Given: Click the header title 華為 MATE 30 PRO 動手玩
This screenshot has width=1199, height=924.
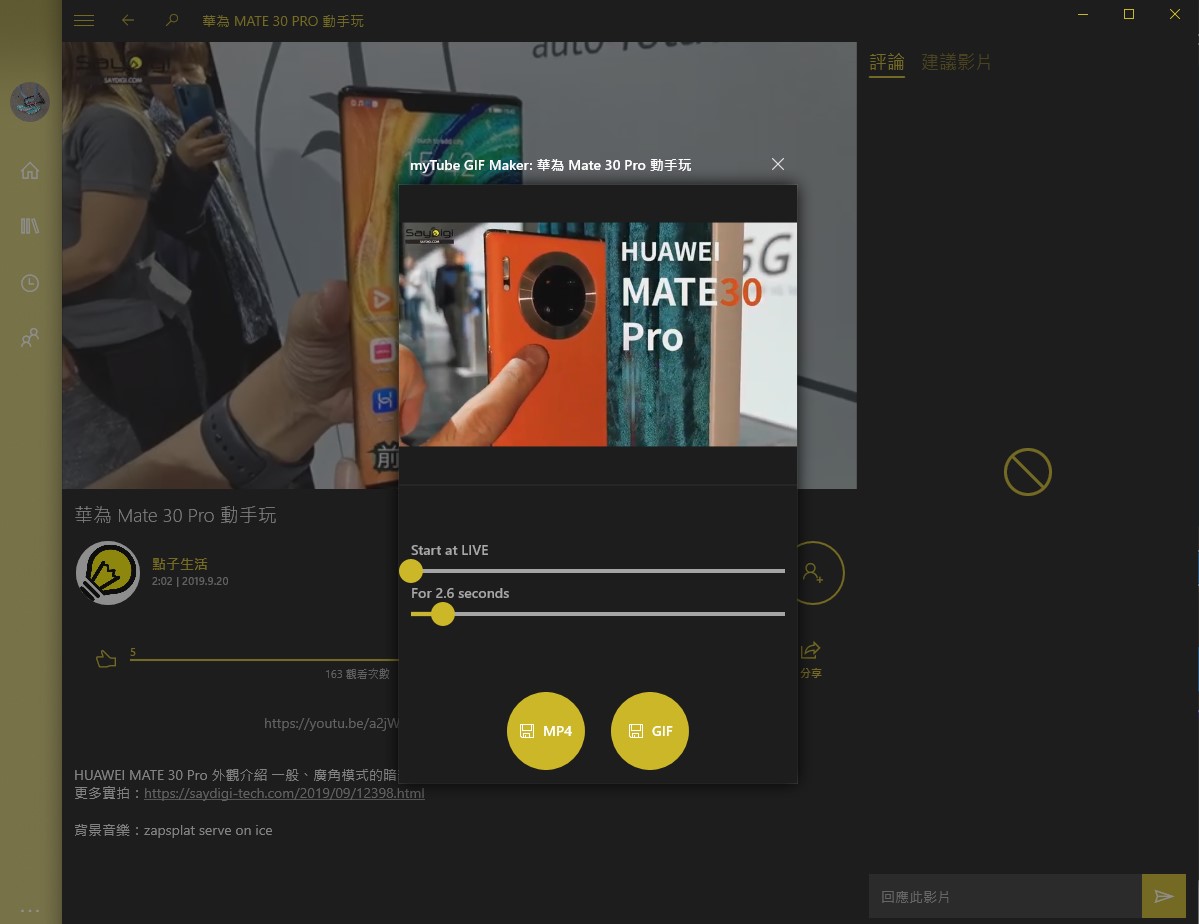Looking at the screenshot, I should pos(282,21).
